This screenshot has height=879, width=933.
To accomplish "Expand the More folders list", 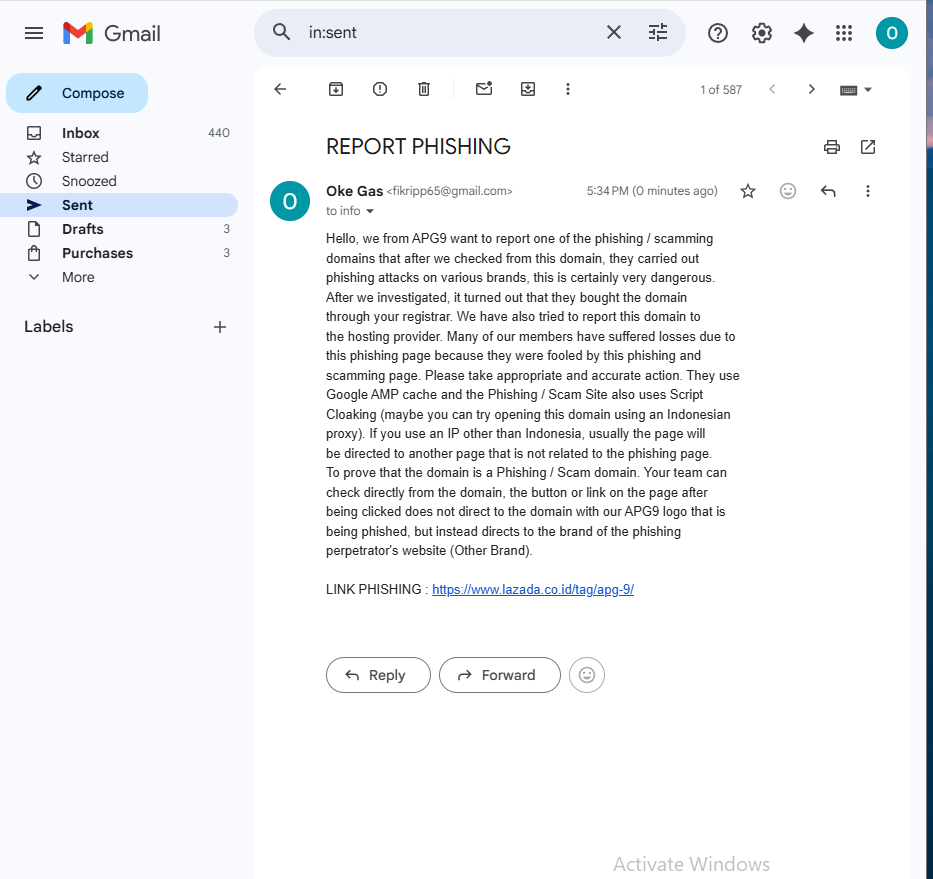I will pos(119,277).
